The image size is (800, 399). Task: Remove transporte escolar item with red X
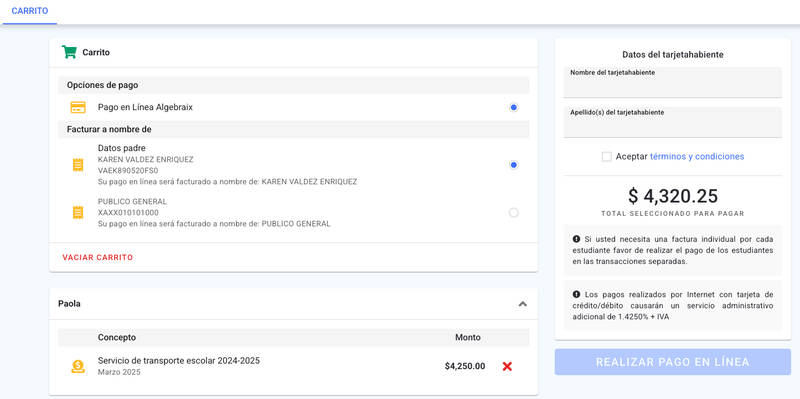(x=507, y=366)
